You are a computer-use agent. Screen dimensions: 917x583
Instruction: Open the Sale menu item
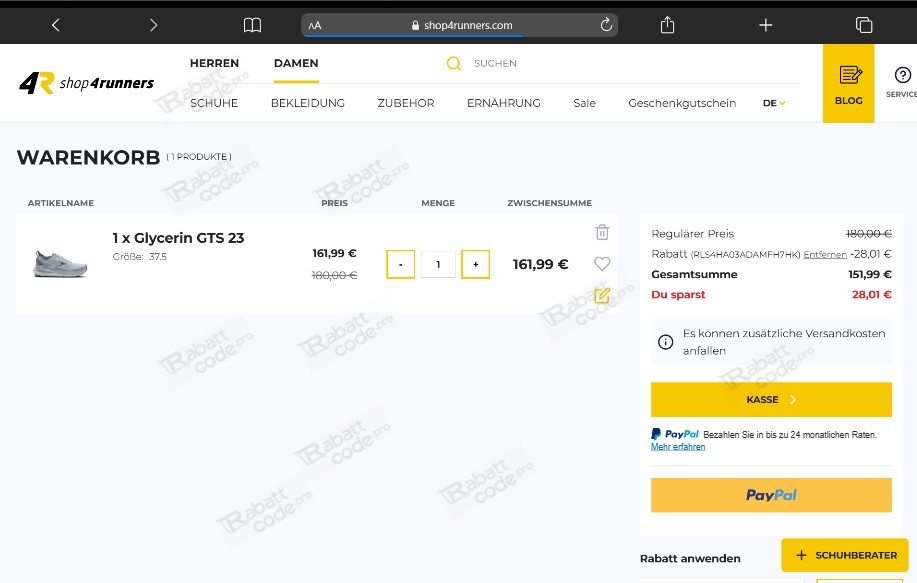[x=584, y=103]
